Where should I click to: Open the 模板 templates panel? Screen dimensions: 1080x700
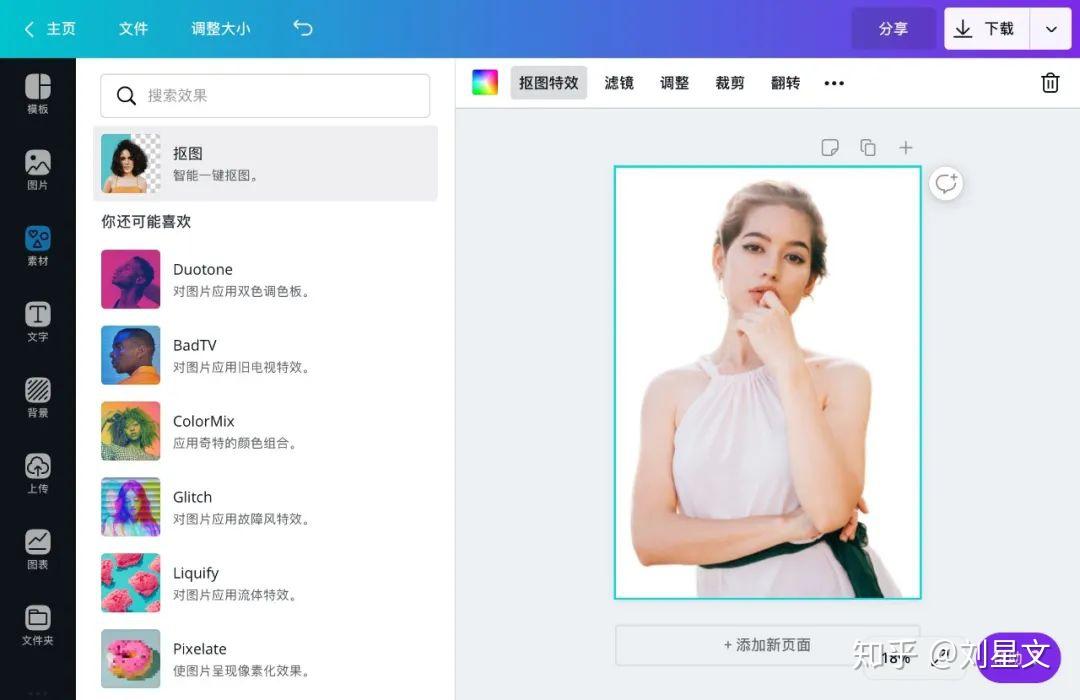click(x=37, y=93)
